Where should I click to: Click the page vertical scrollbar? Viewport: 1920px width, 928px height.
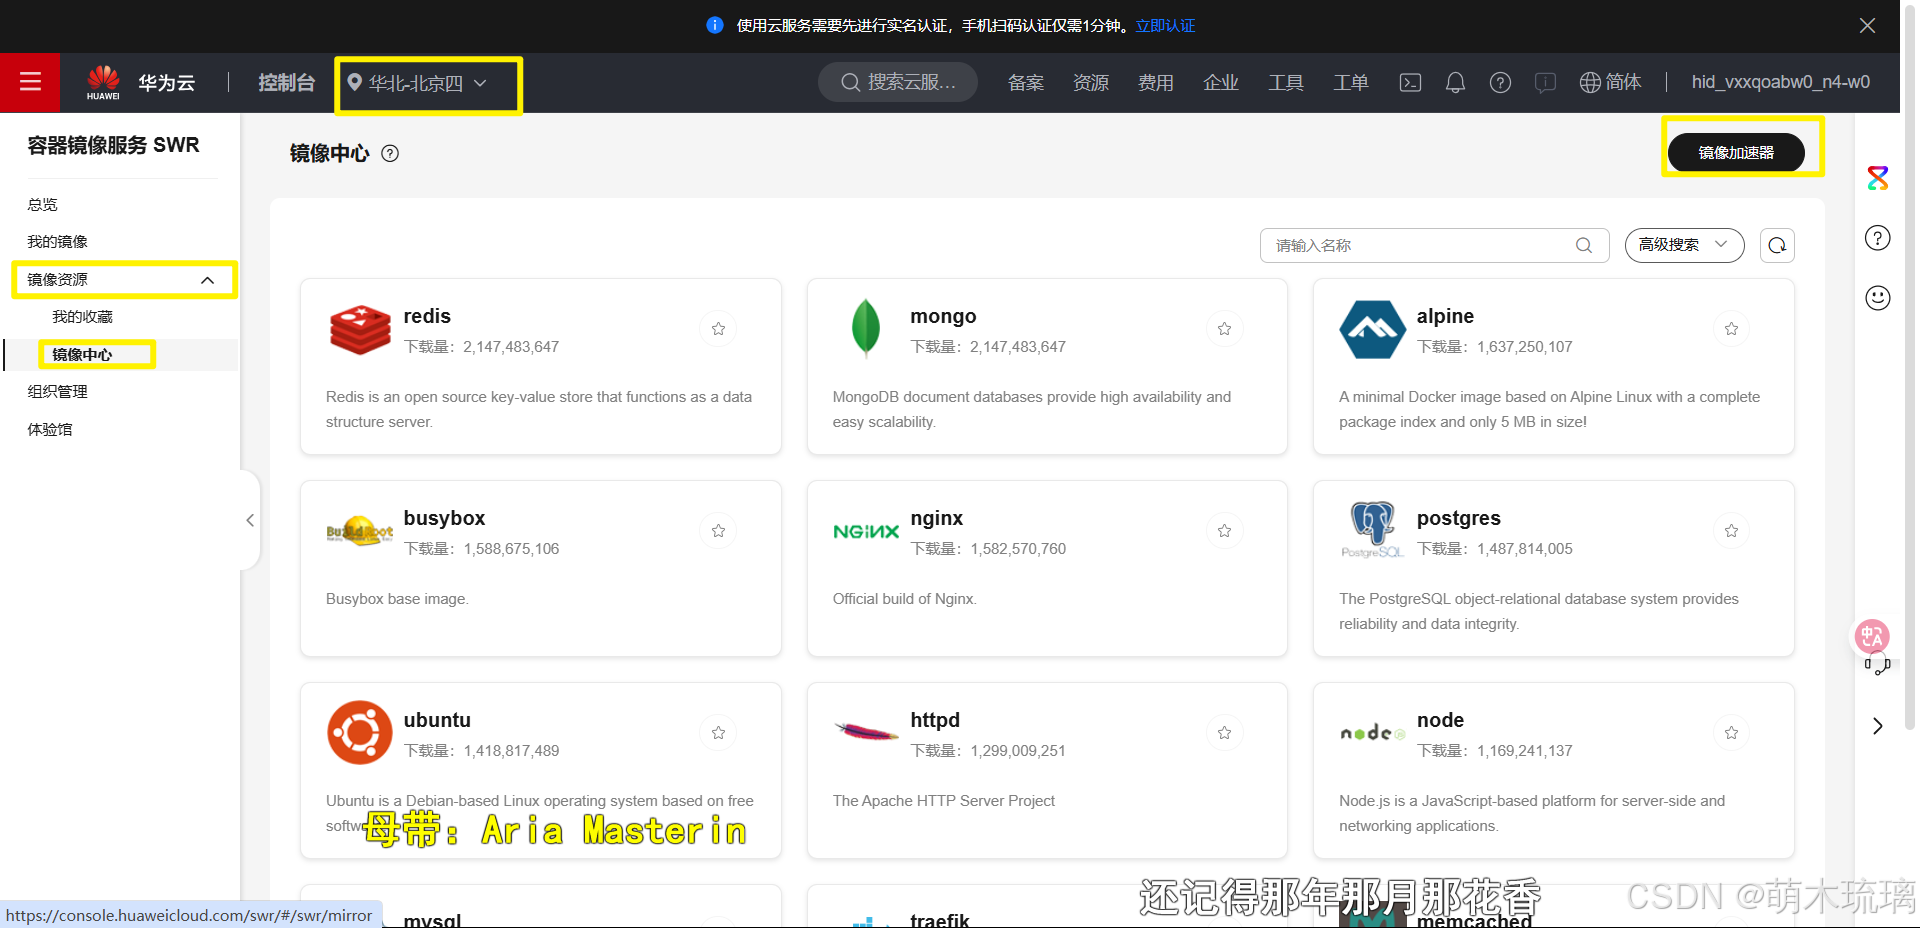tap(1909, 370)
